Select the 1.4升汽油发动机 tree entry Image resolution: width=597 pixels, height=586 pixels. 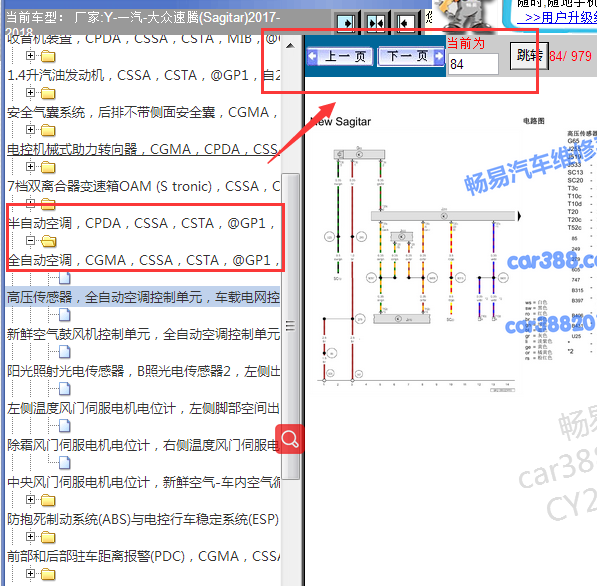click(144, 75)
